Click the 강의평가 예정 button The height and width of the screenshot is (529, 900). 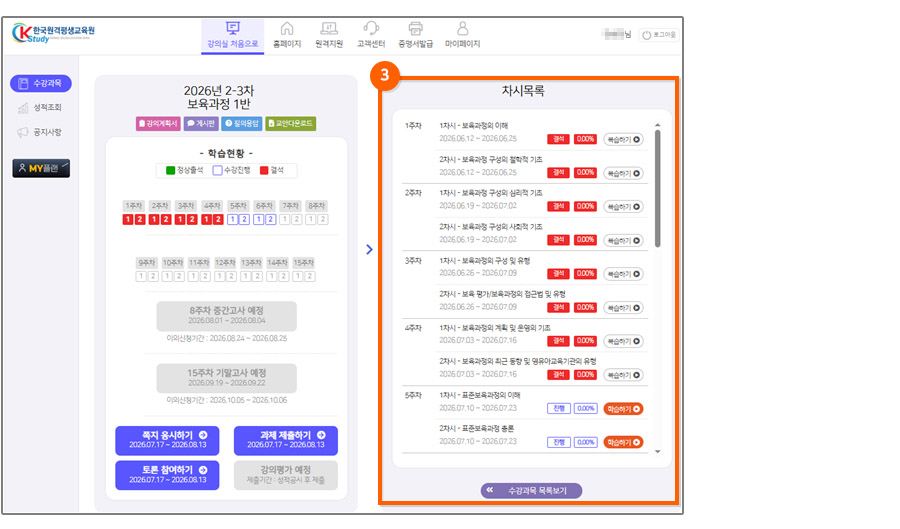(286, 475)
